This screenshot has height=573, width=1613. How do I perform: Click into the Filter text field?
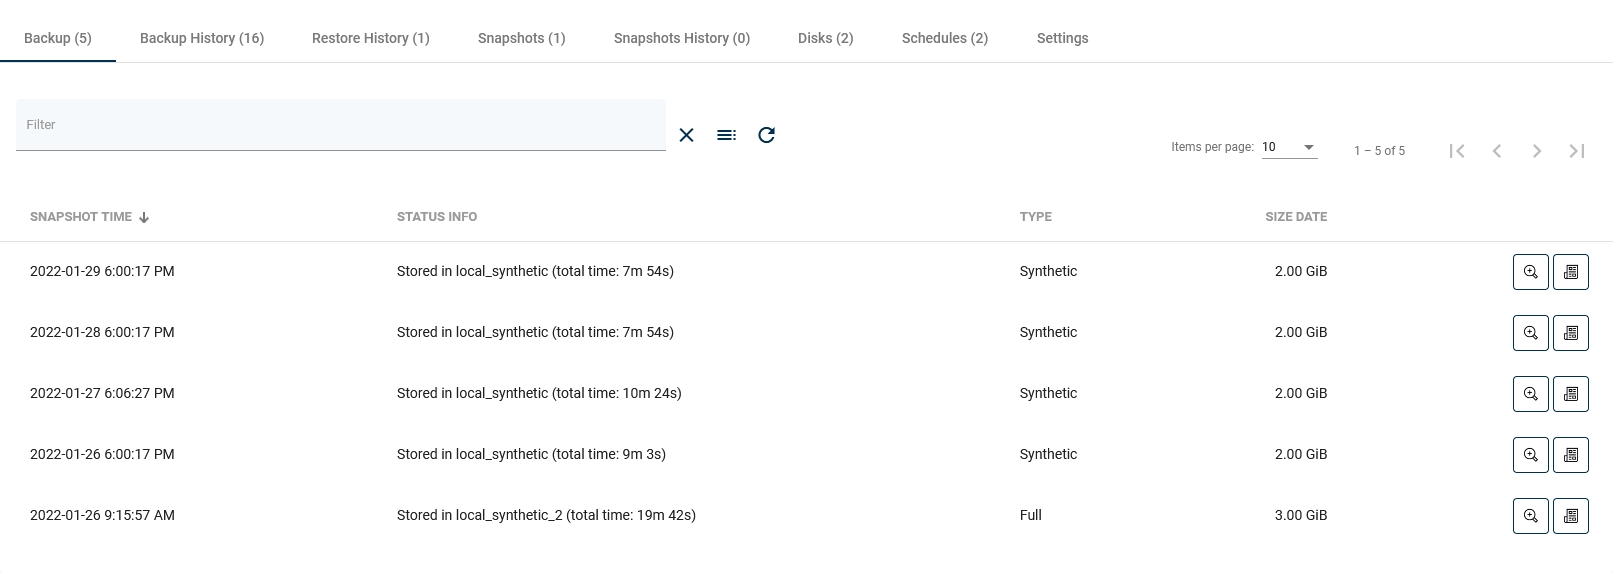pos(340,125)
